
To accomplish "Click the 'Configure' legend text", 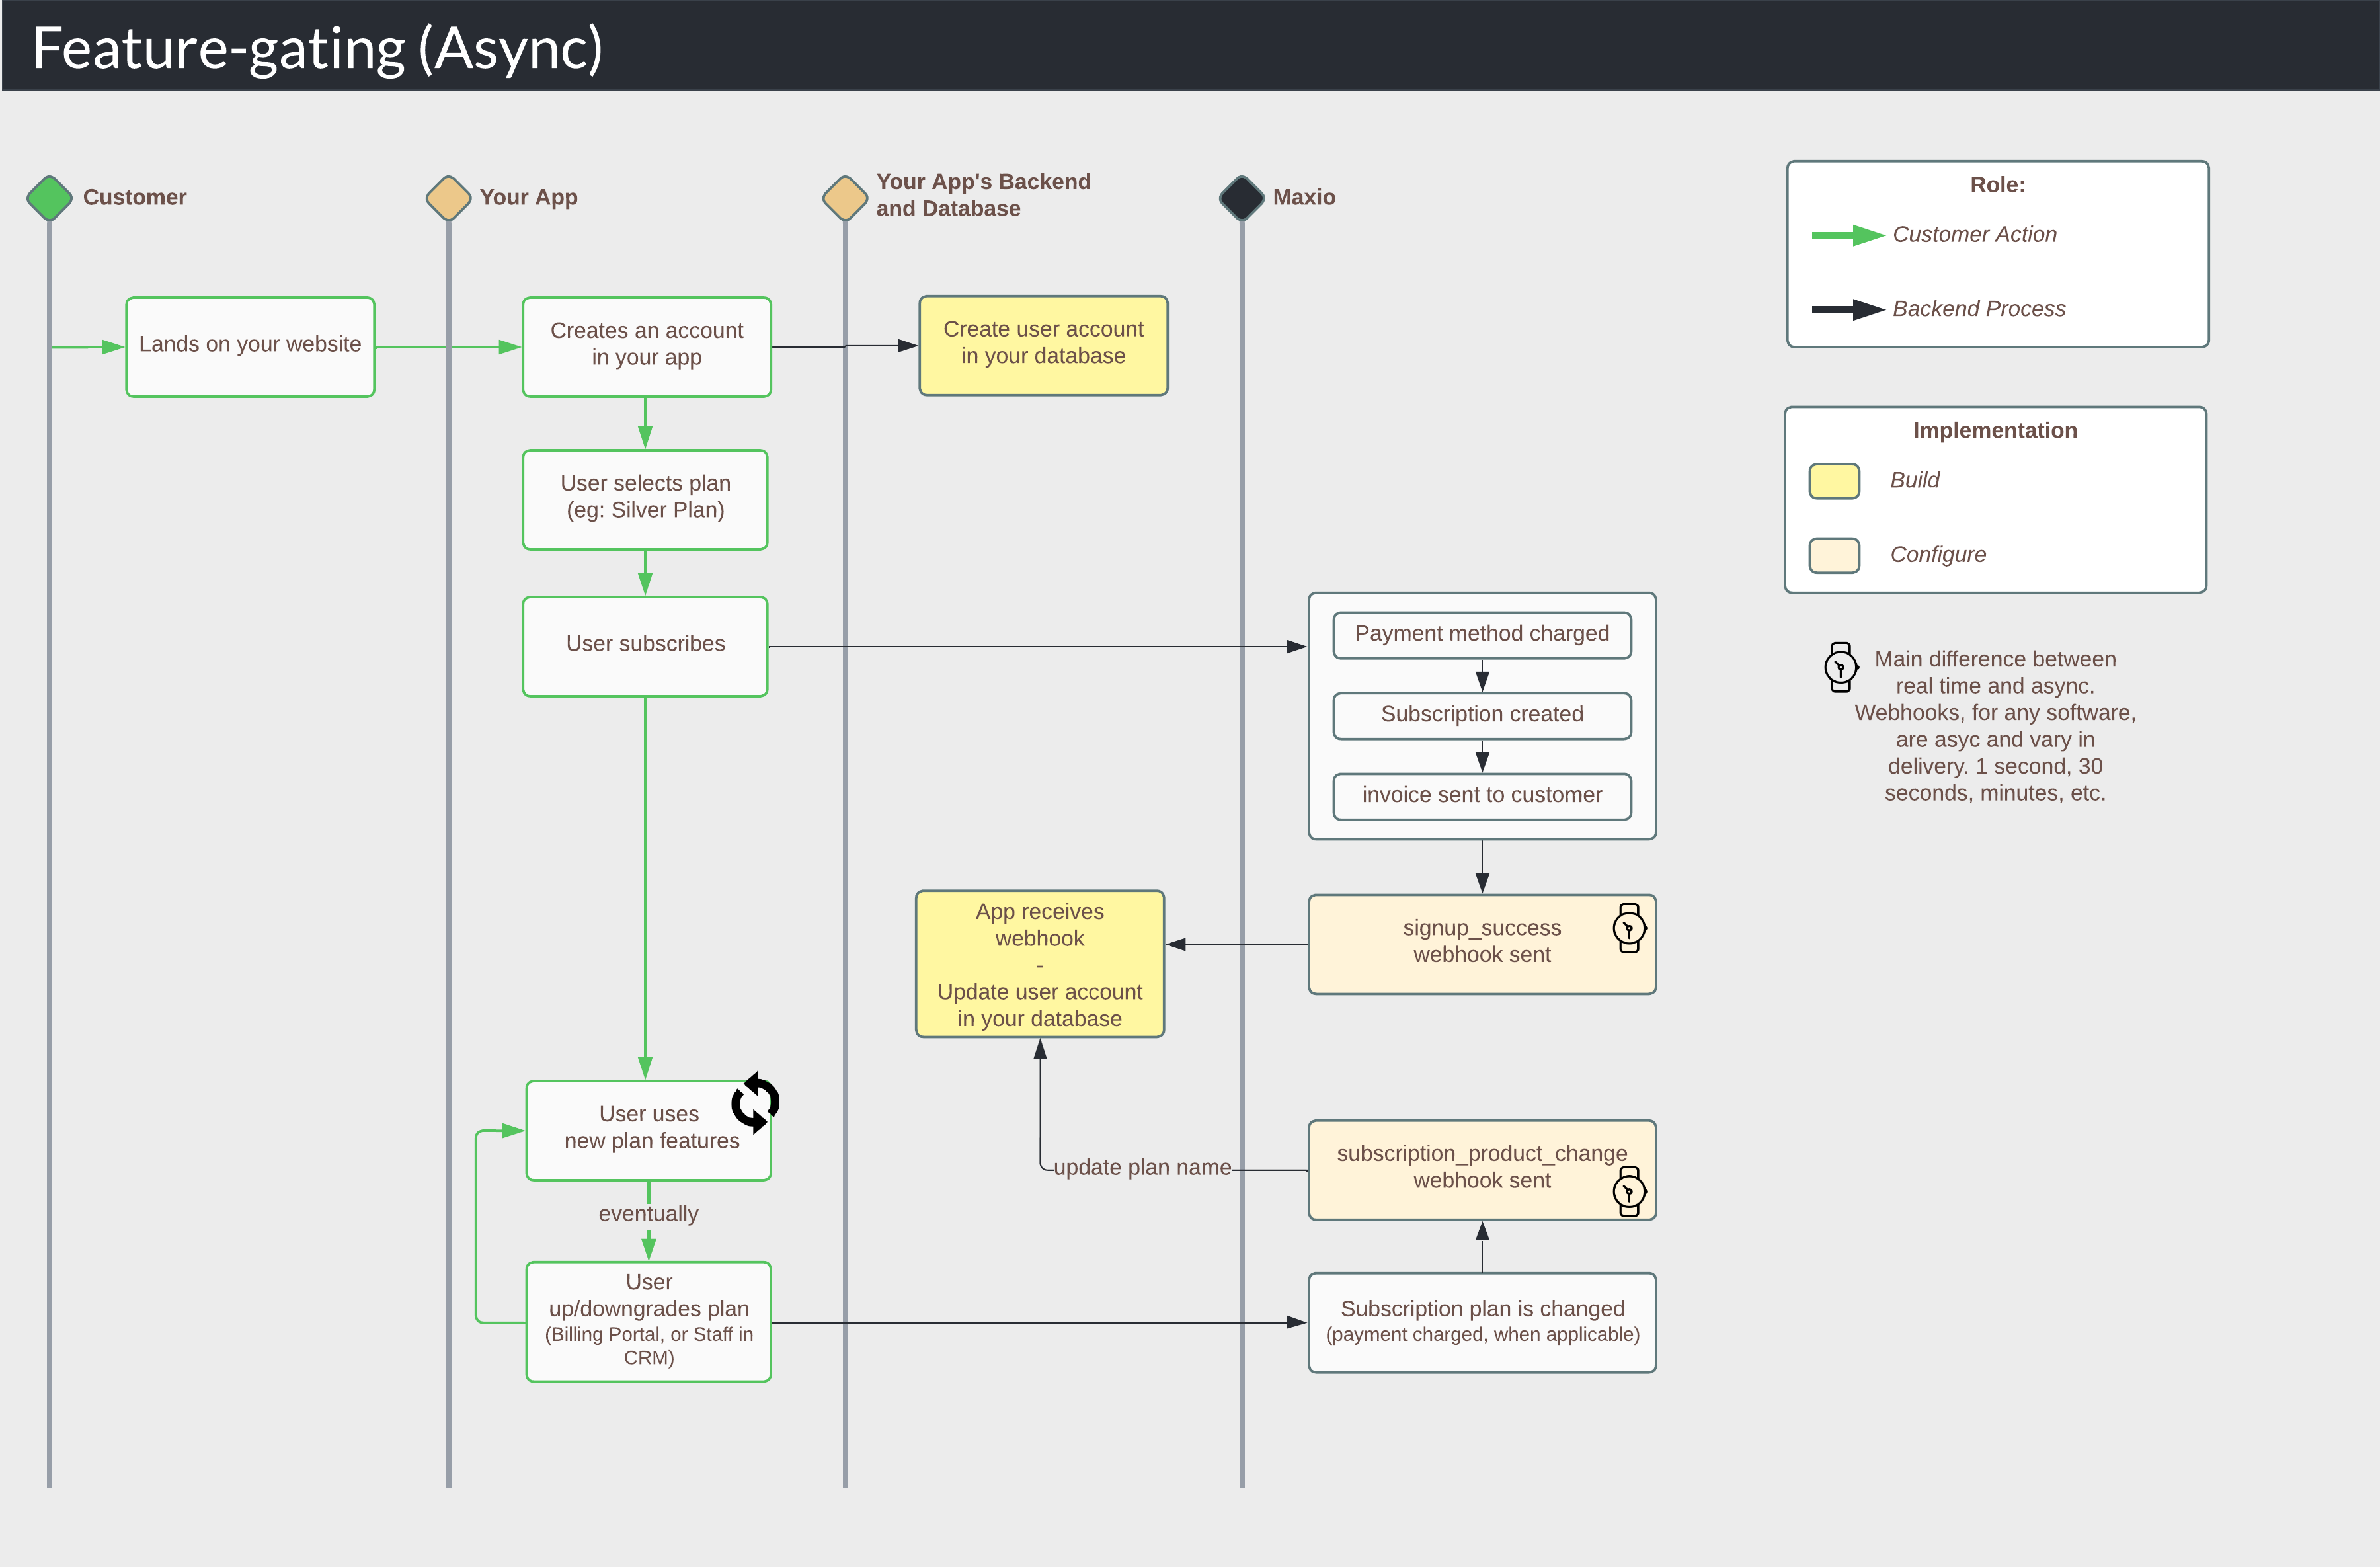I will click(1937, 555).
